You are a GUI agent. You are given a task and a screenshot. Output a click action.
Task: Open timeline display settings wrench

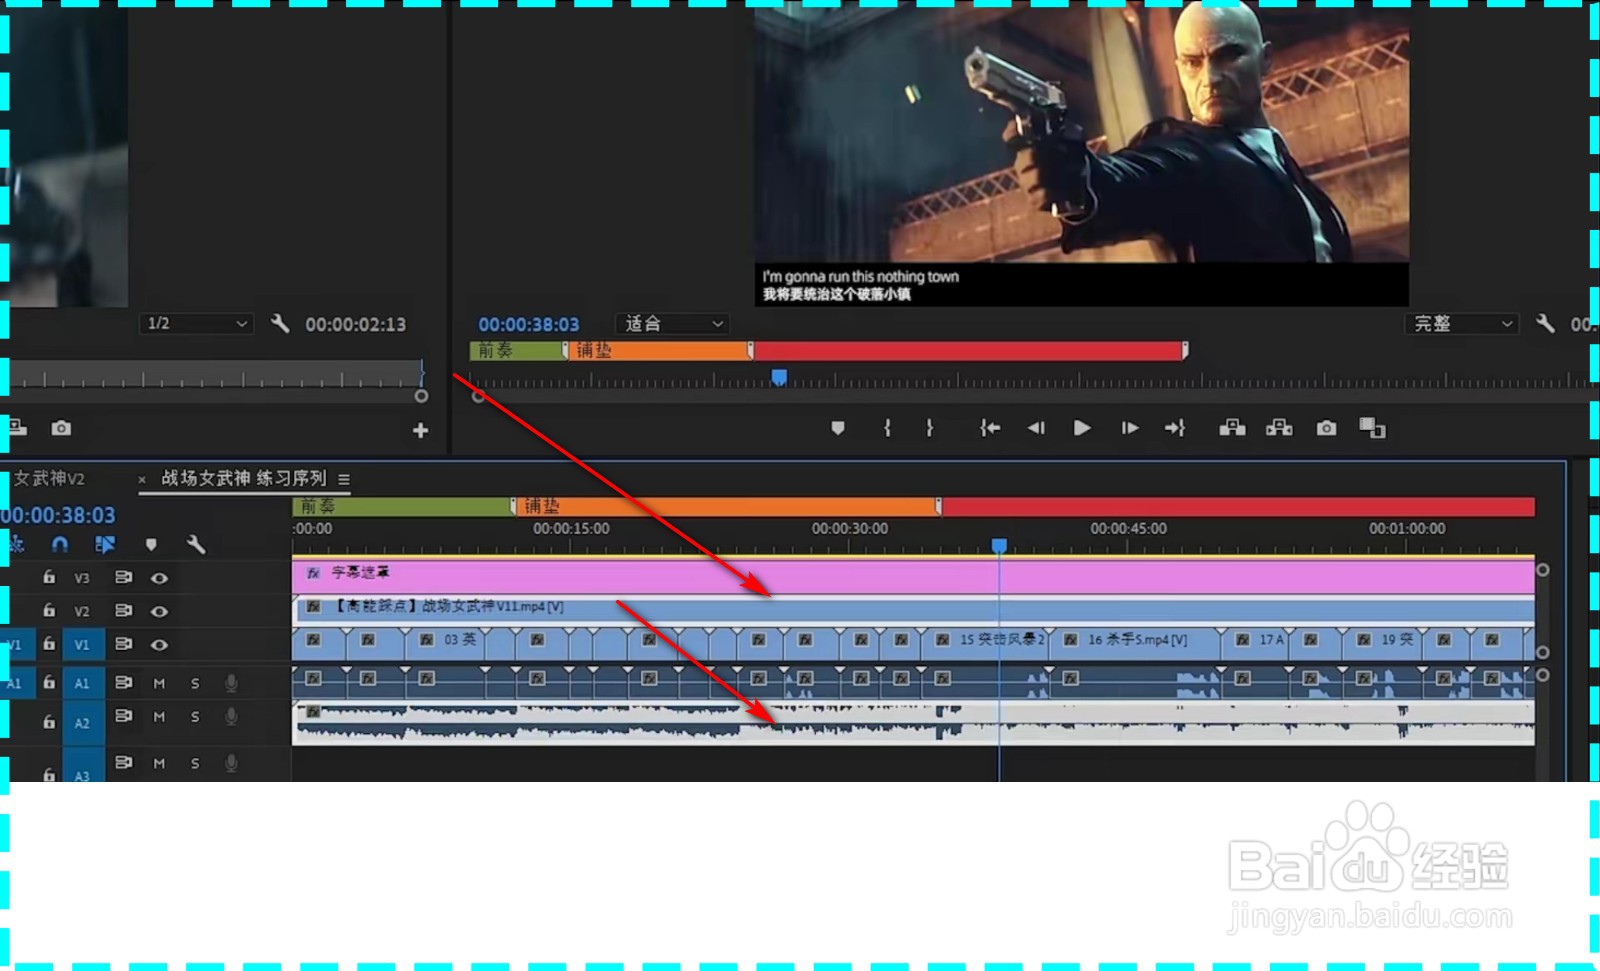coord(196,544)
